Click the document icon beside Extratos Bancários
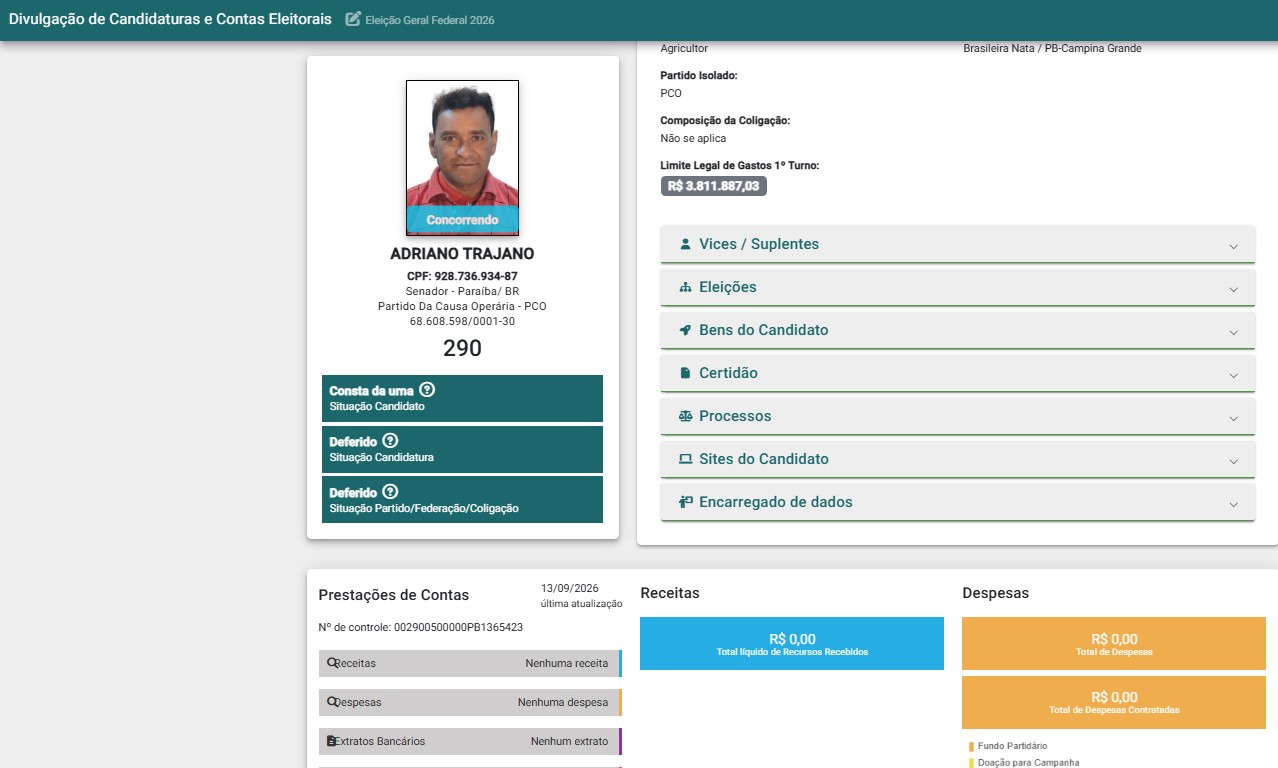1278x768 pixels. coord(332,741)
